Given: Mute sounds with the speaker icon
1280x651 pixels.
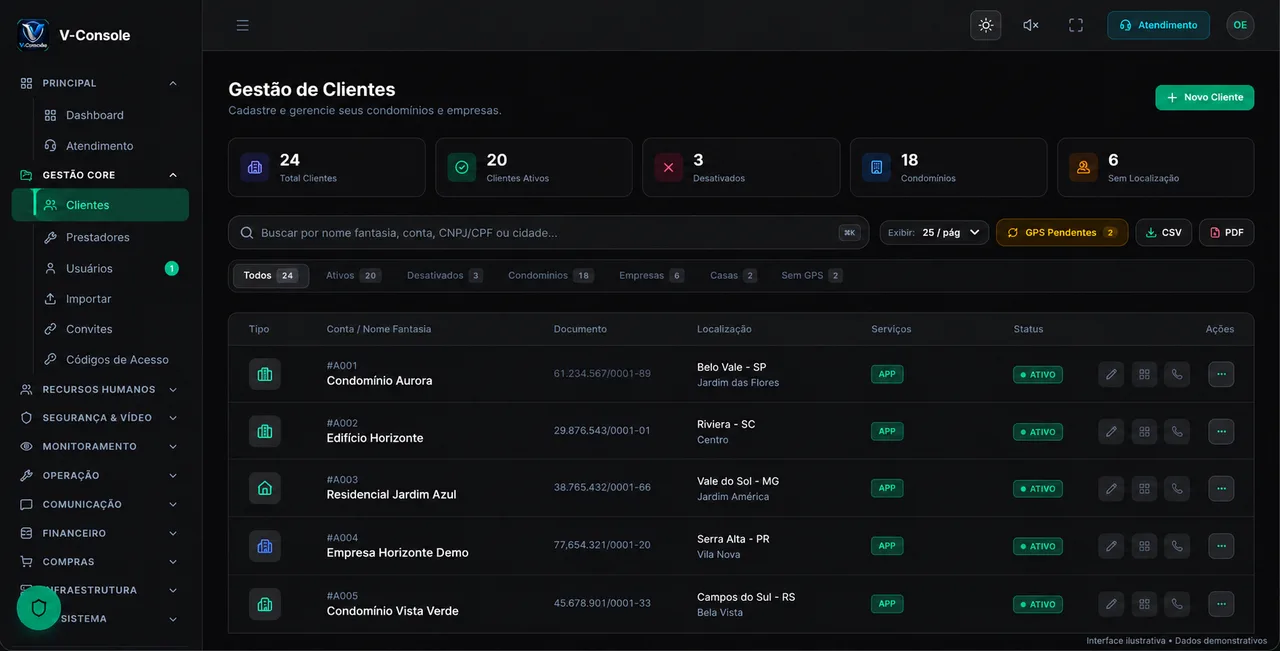Looking at the screenshot, I should [1031, 25].
